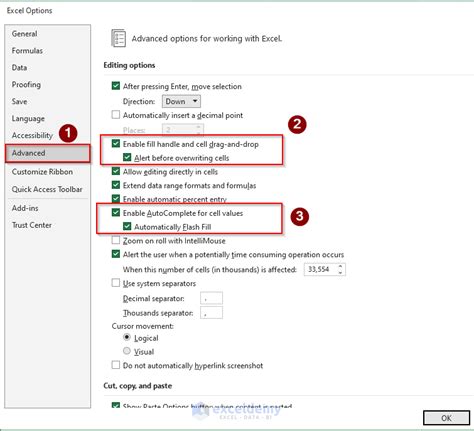The width and height of the screenshot is (474, 431).
Task: Go to the Add-ins category
Action: (x=25, y=208)
